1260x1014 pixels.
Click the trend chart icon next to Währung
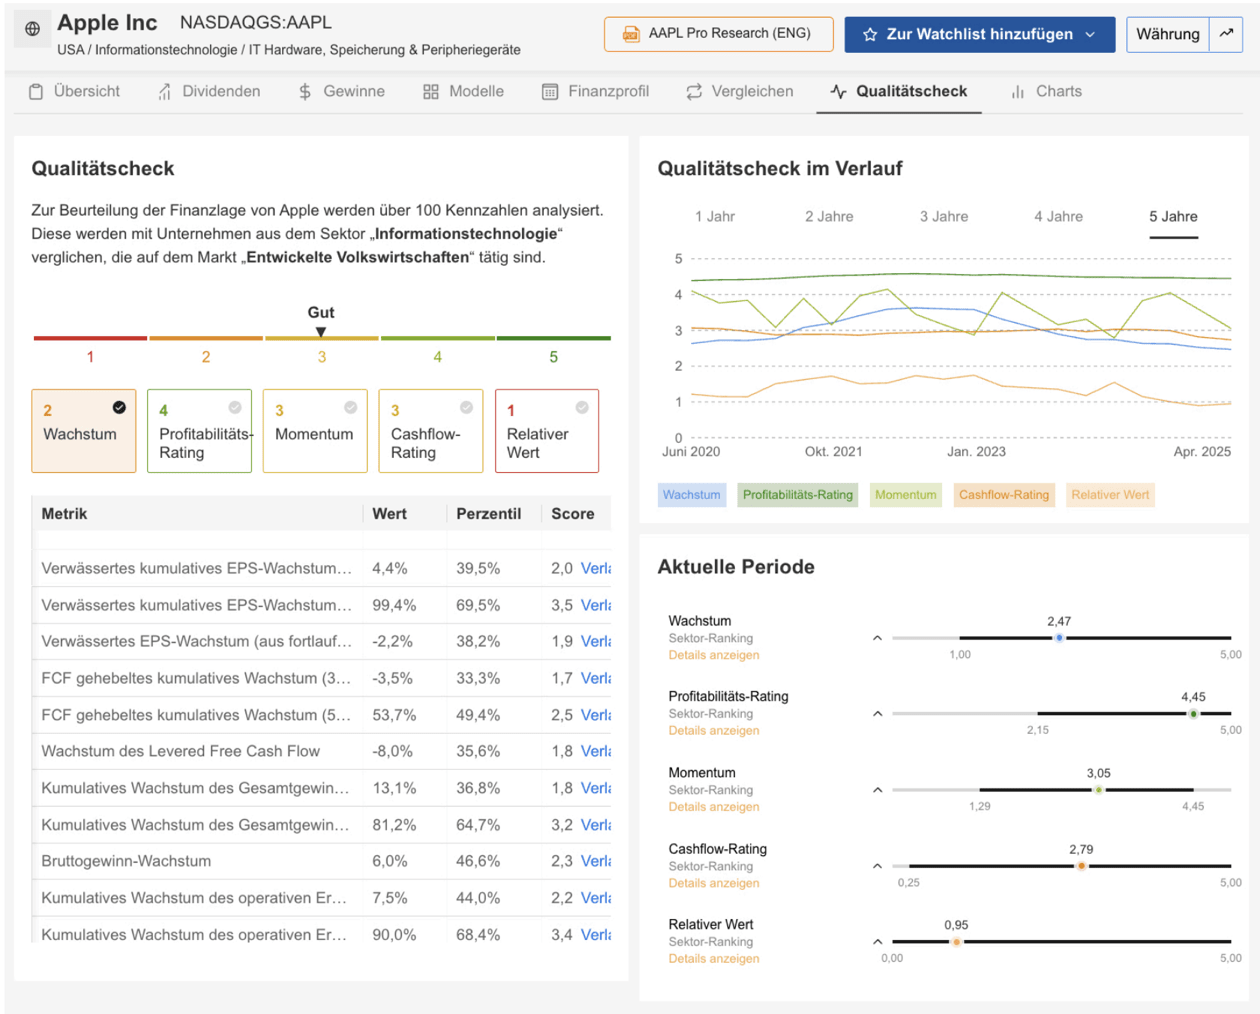[x=1226, y=34]
